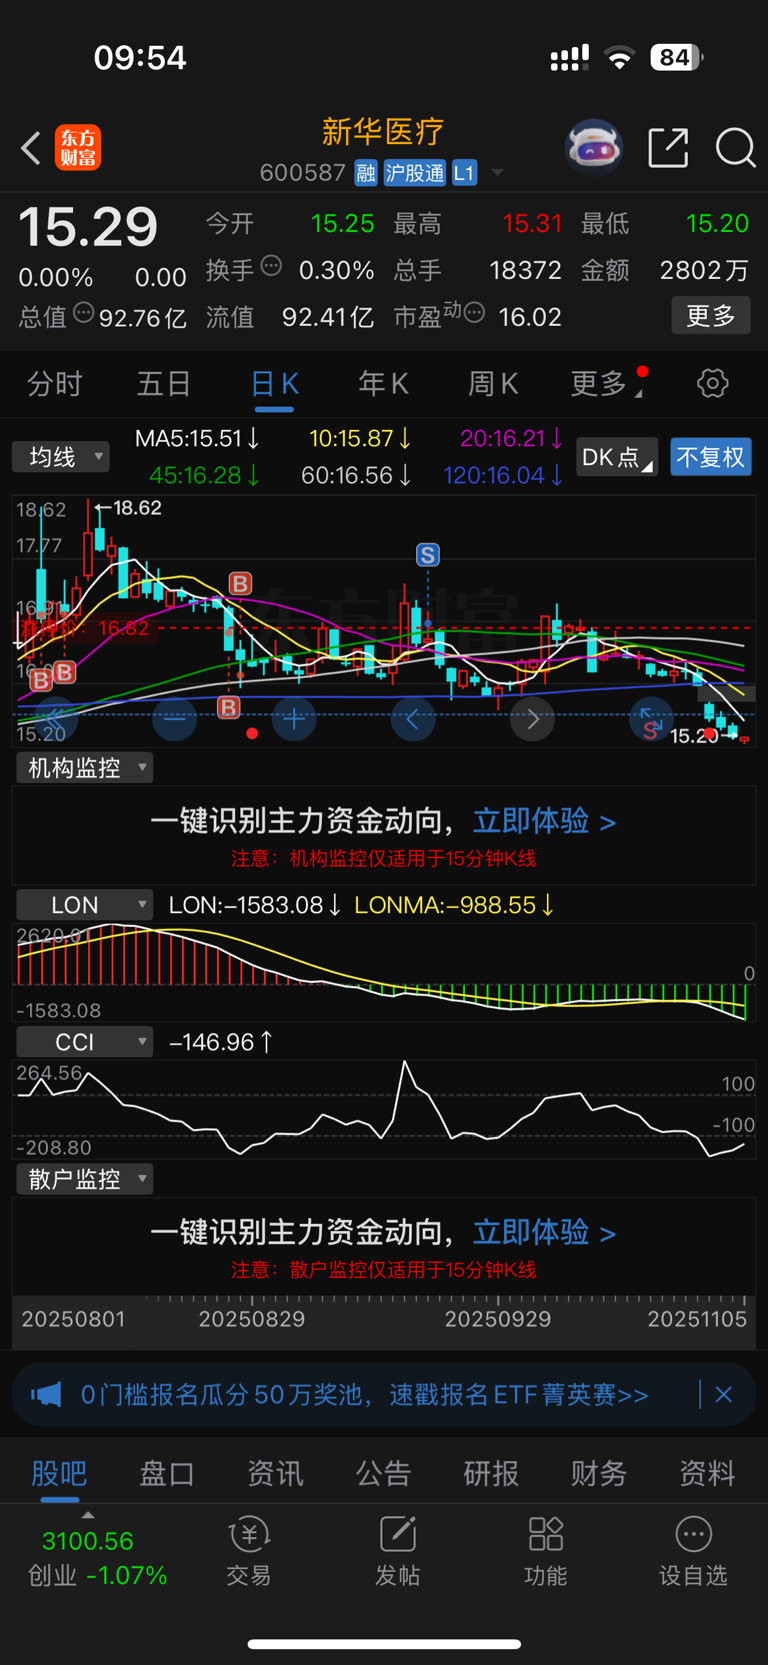Open the robot AI assistant icon
This screenshot has width=769, height=1665.
click(594, 148)
